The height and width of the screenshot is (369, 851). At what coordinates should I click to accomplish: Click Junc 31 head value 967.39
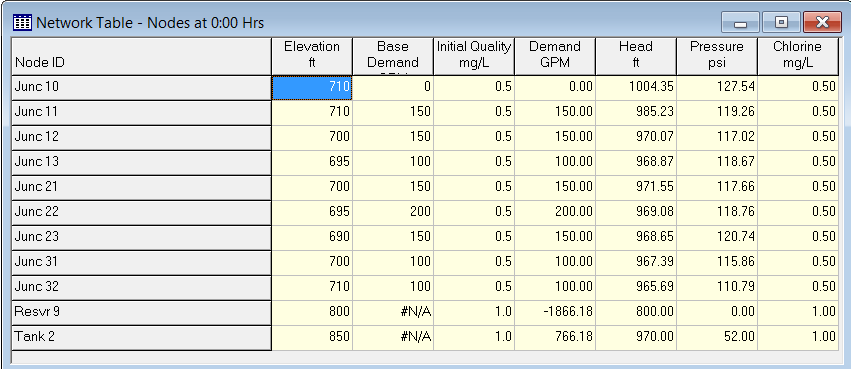click(636, 263)
